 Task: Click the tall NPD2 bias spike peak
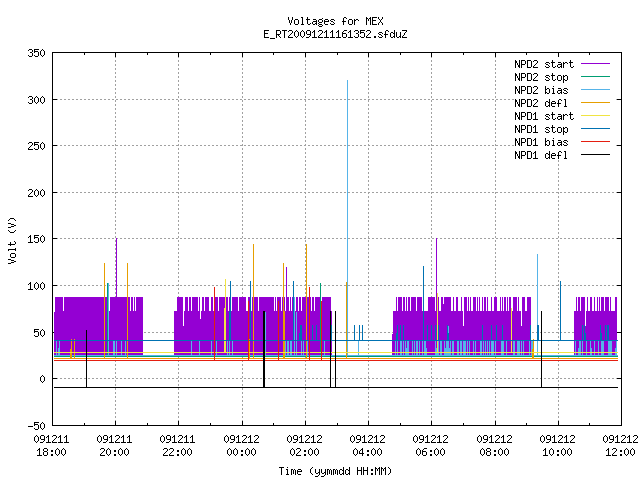pyautogui.click(x=347, y=81)
